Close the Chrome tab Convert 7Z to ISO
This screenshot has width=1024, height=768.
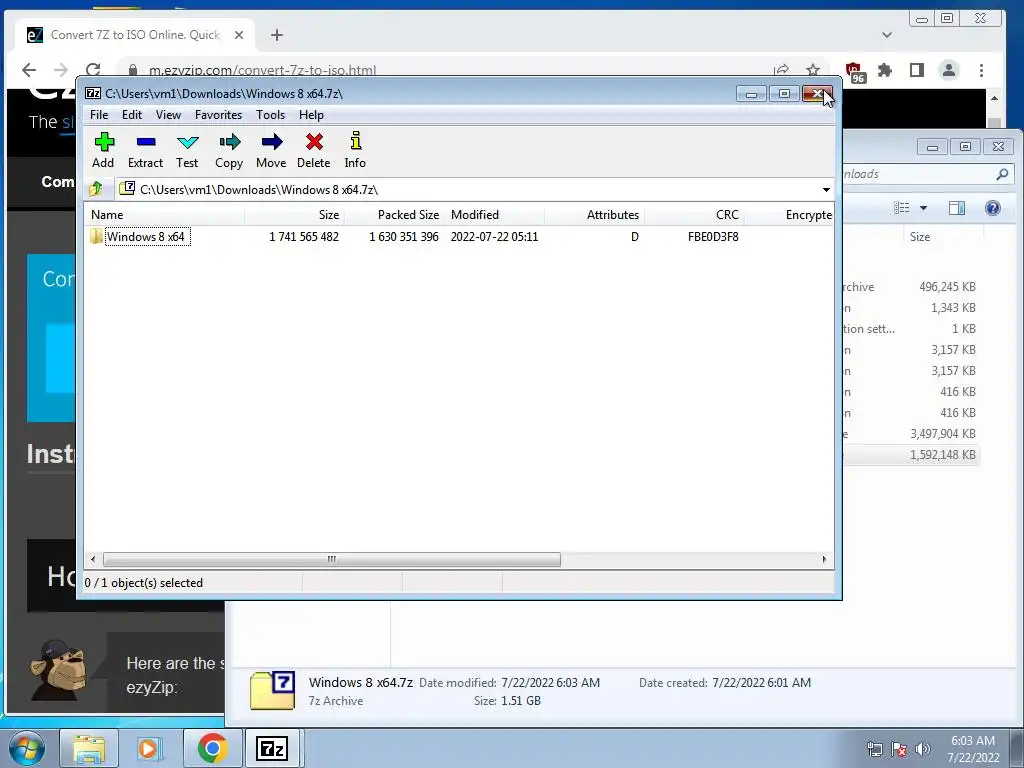(x=239, y=35)
